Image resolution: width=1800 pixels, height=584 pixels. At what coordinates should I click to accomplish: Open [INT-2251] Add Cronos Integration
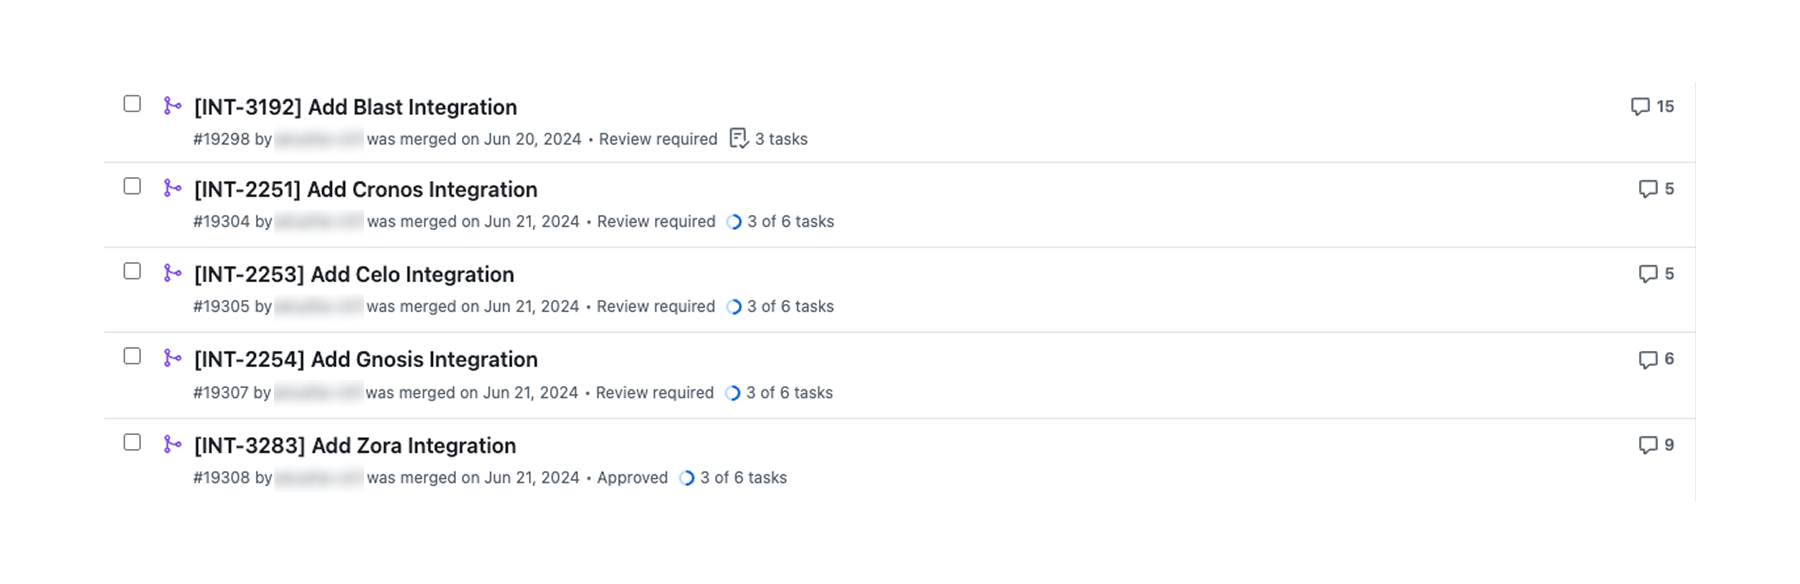(365, 189)
